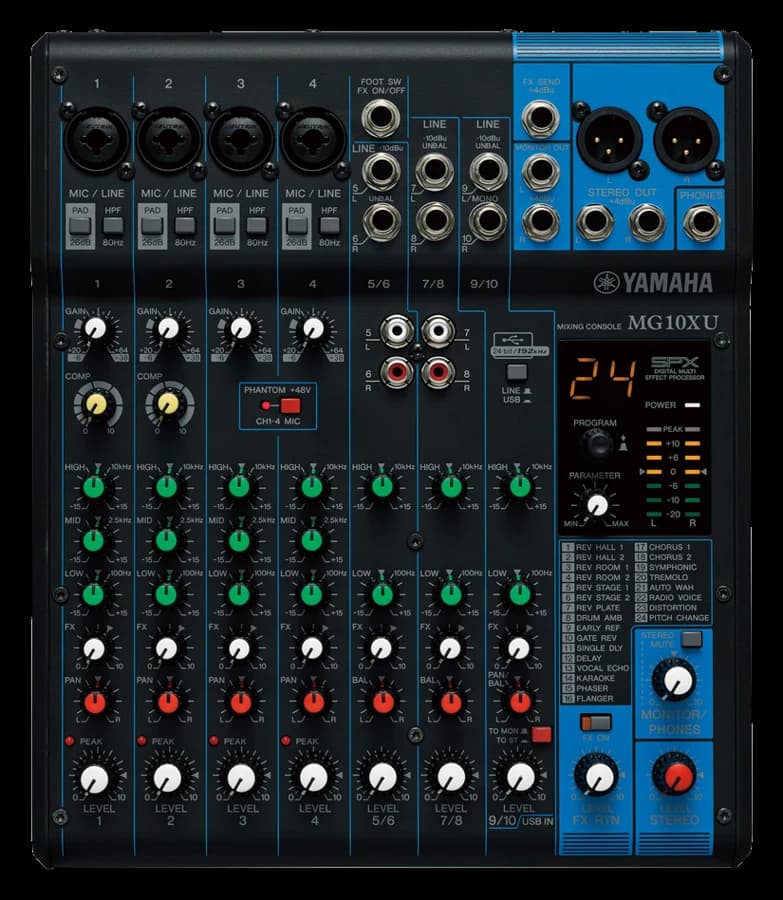Click the channel 3 MIC/LINE combo jack
Screen dimensions: 783x900
click(x=241, y=139)
